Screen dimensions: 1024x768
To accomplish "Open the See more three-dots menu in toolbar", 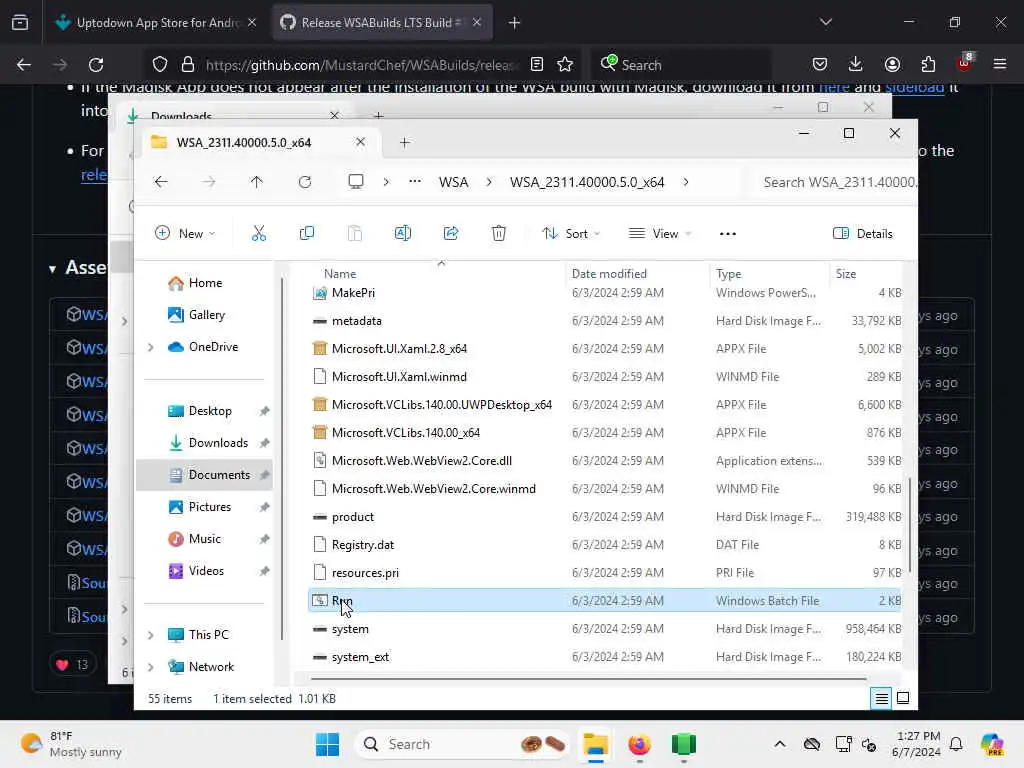I will [728, 234].
